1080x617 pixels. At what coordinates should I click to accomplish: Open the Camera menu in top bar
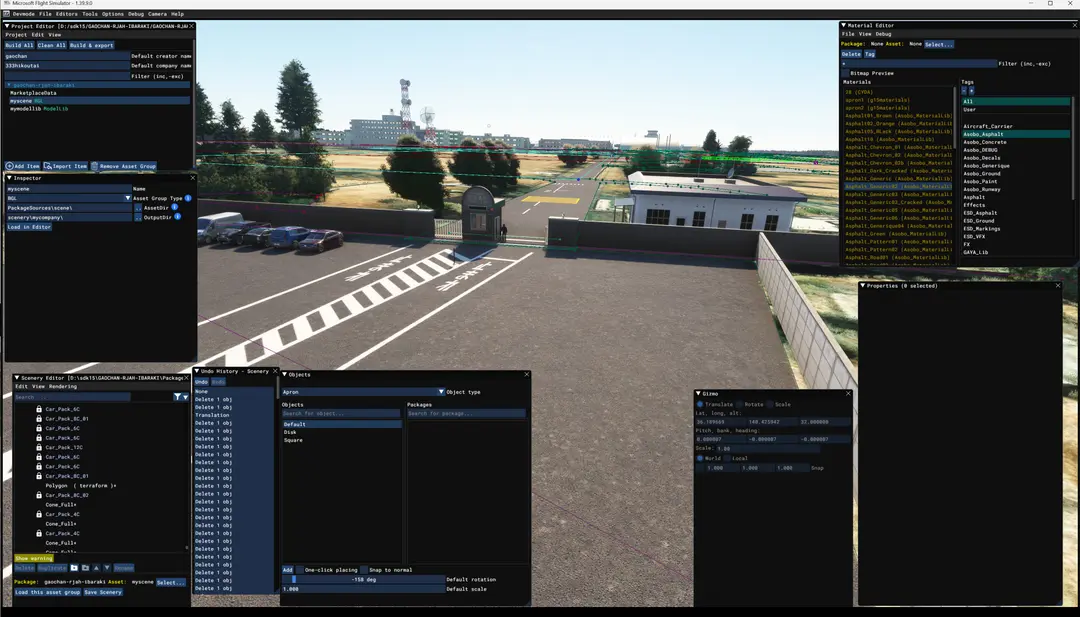[157, 14]
